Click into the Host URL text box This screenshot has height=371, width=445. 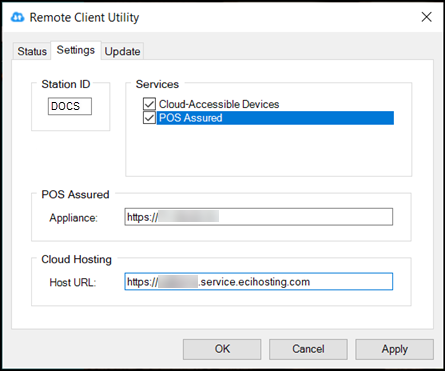coord(259,282)
